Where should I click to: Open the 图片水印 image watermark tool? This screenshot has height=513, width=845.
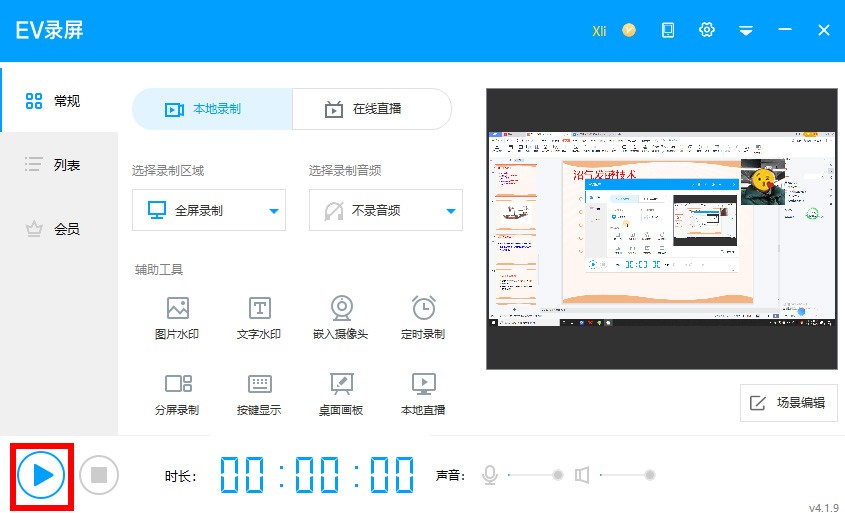(x=177, y=318)
